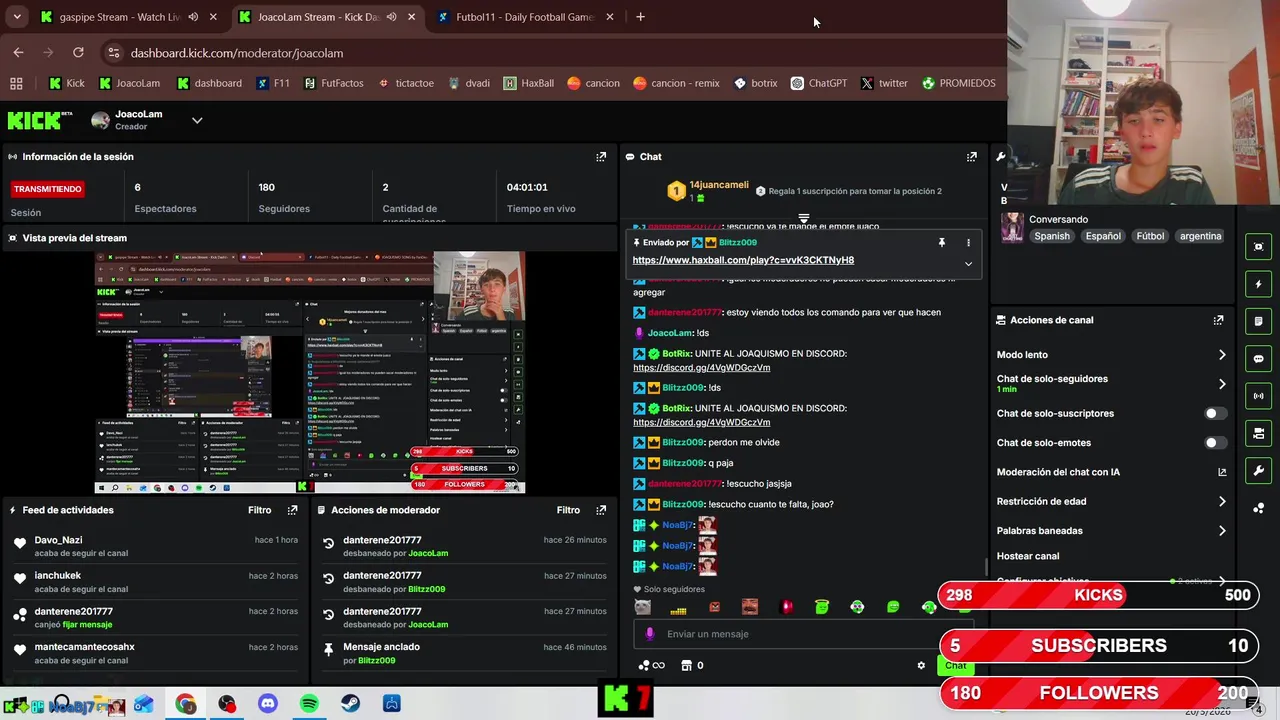
Task: Expand the pinned message chevron
Action: pos(968,264)
